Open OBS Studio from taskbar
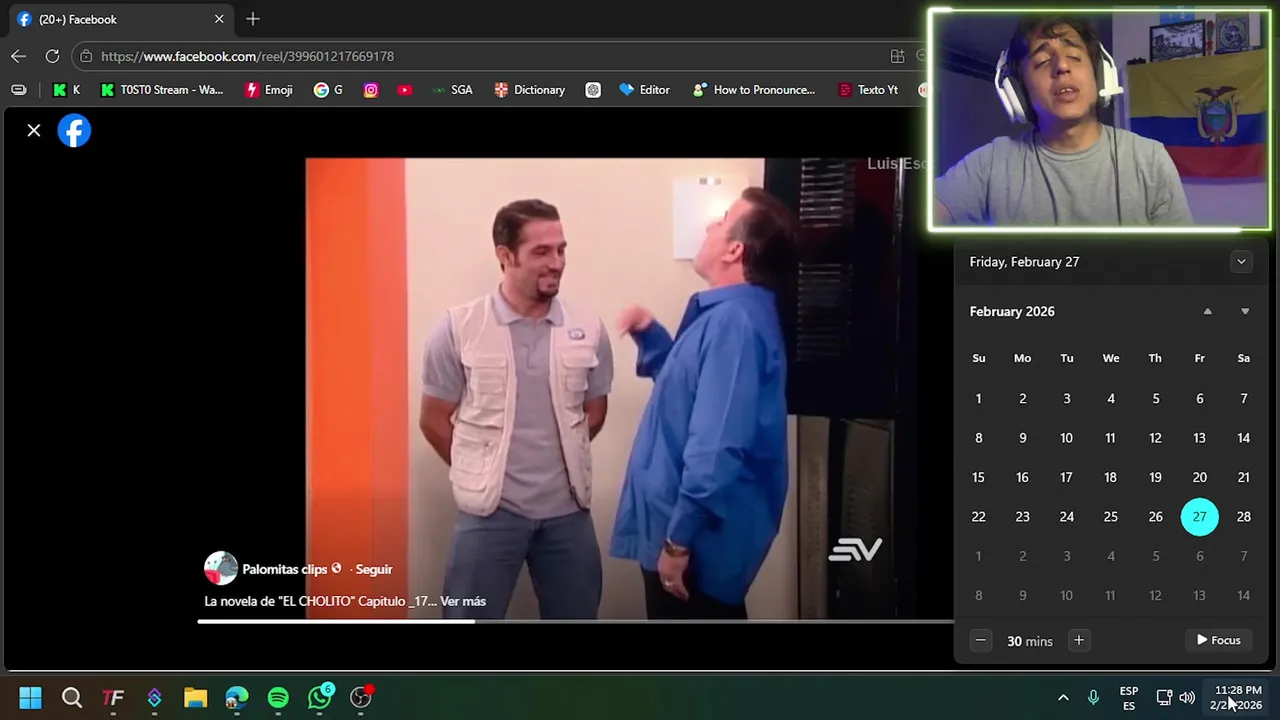 click(x=361, y=698)
